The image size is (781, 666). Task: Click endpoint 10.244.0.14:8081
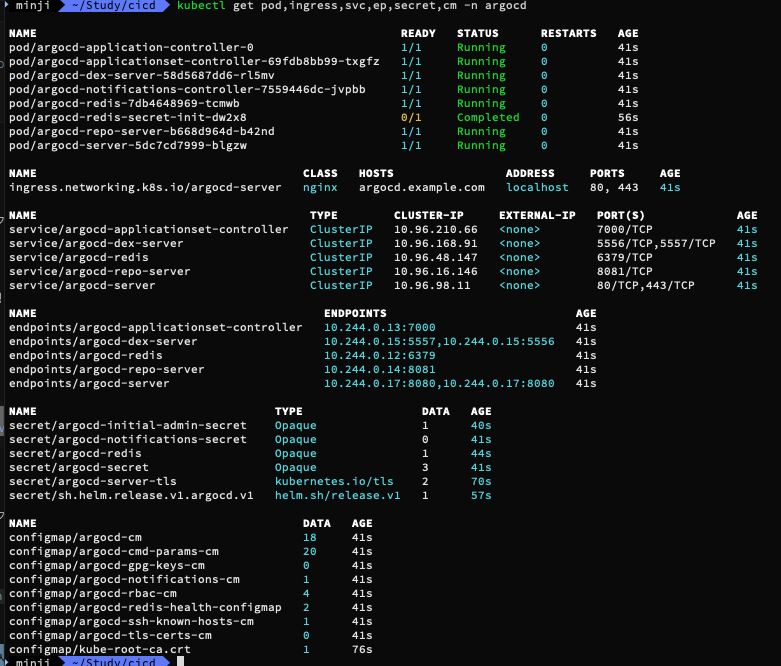[380, 369]
